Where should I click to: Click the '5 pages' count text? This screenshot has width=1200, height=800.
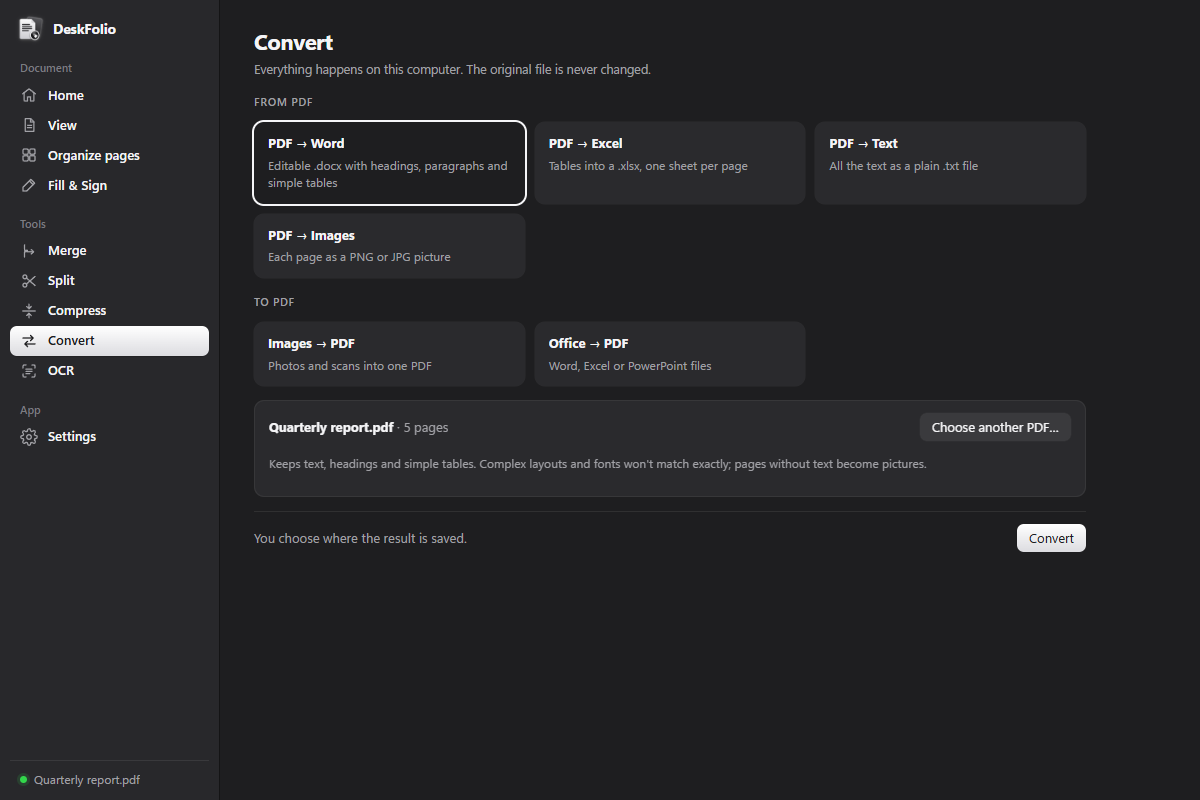[x=426, y=427]
